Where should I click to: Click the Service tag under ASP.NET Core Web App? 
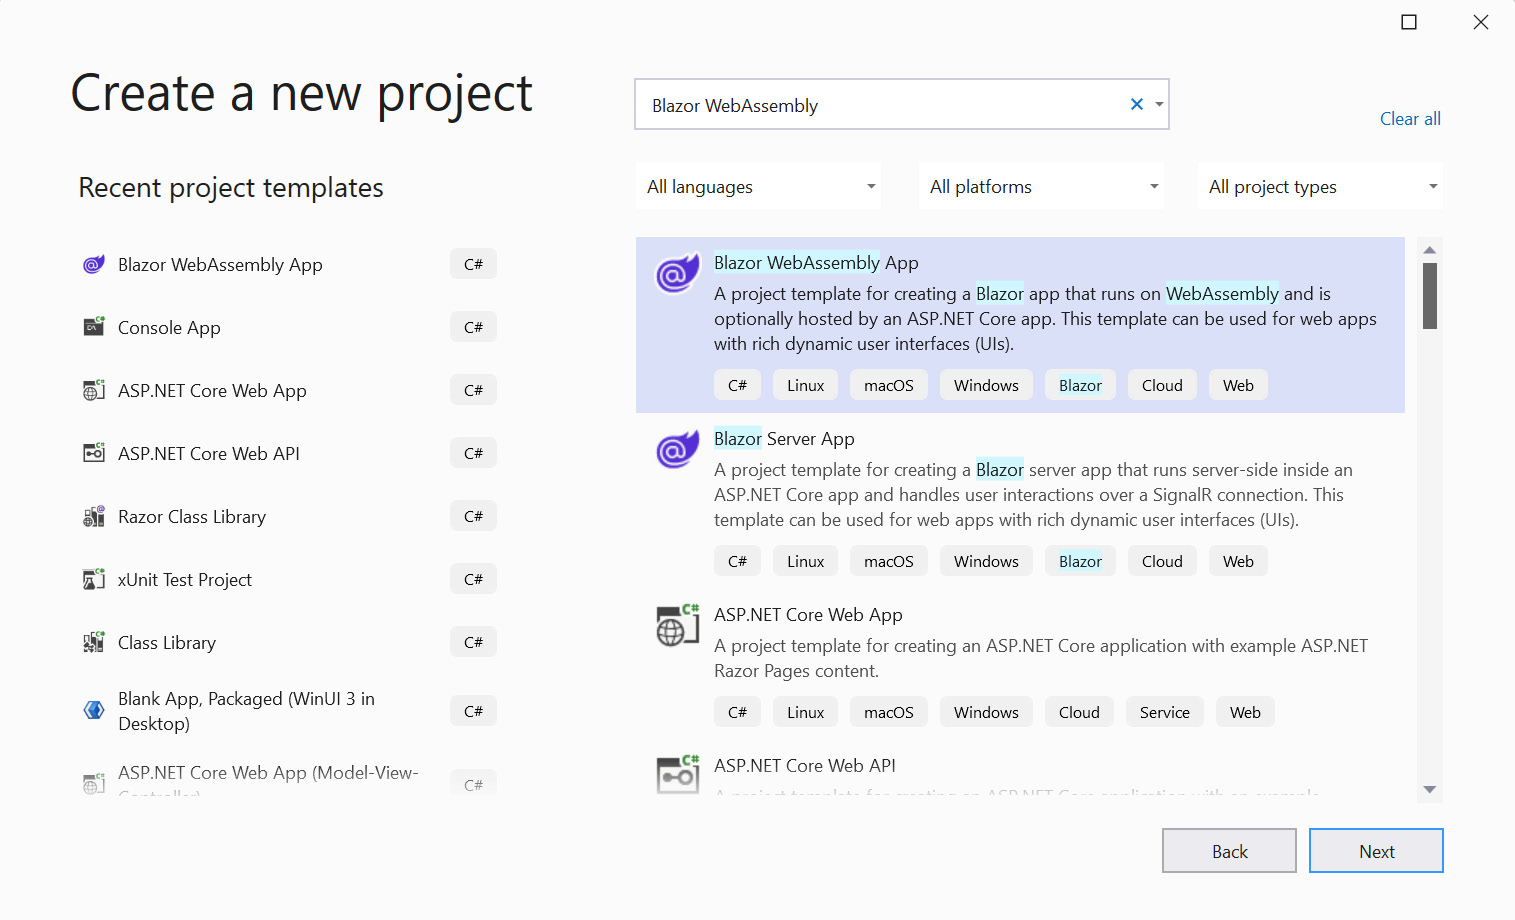point(1164,712)
